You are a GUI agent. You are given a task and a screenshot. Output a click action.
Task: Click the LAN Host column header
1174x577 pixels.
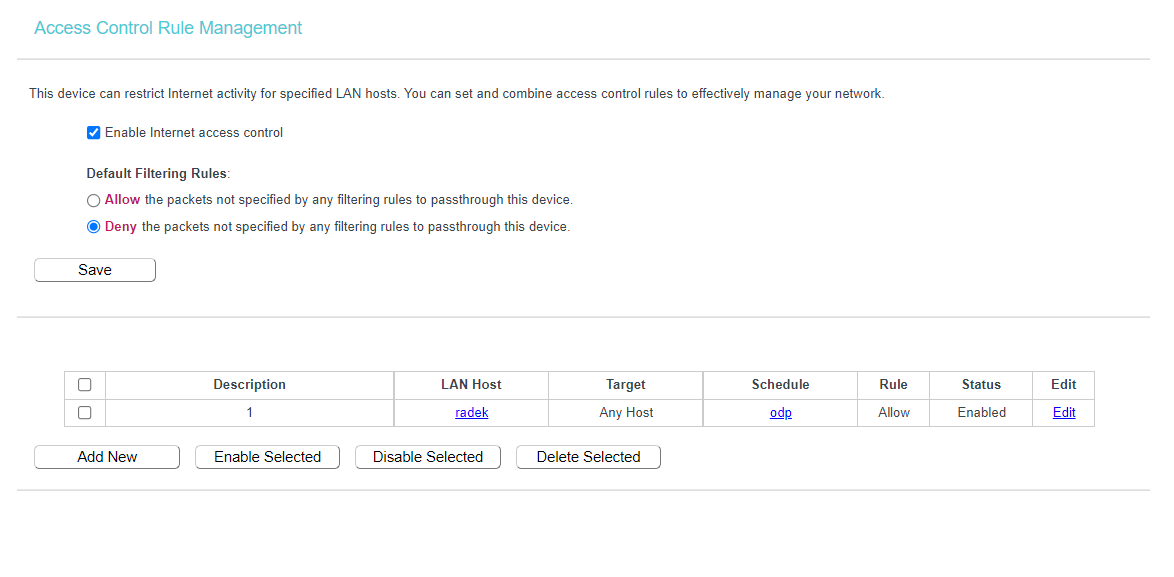471,385
